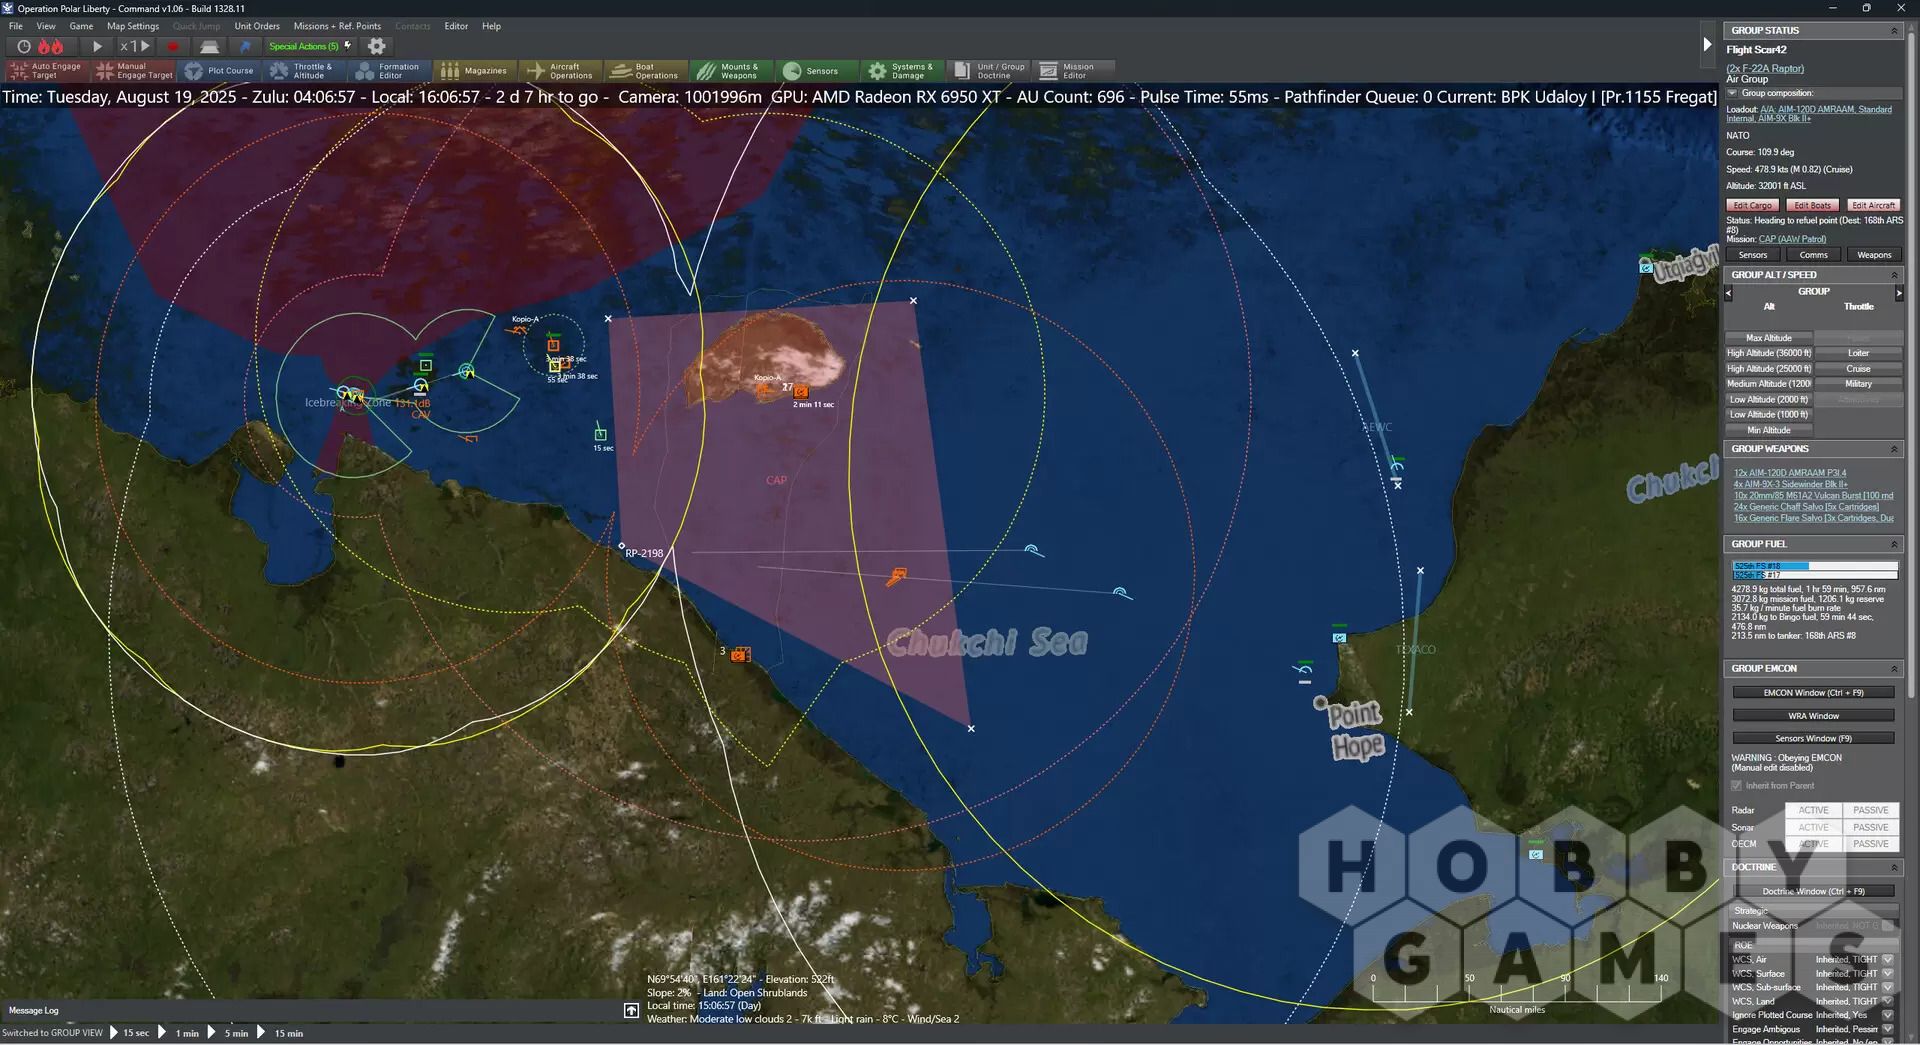Set Sonar EMCON to PASSIVE
Screen dimensions: 1920x1045
1870,827
